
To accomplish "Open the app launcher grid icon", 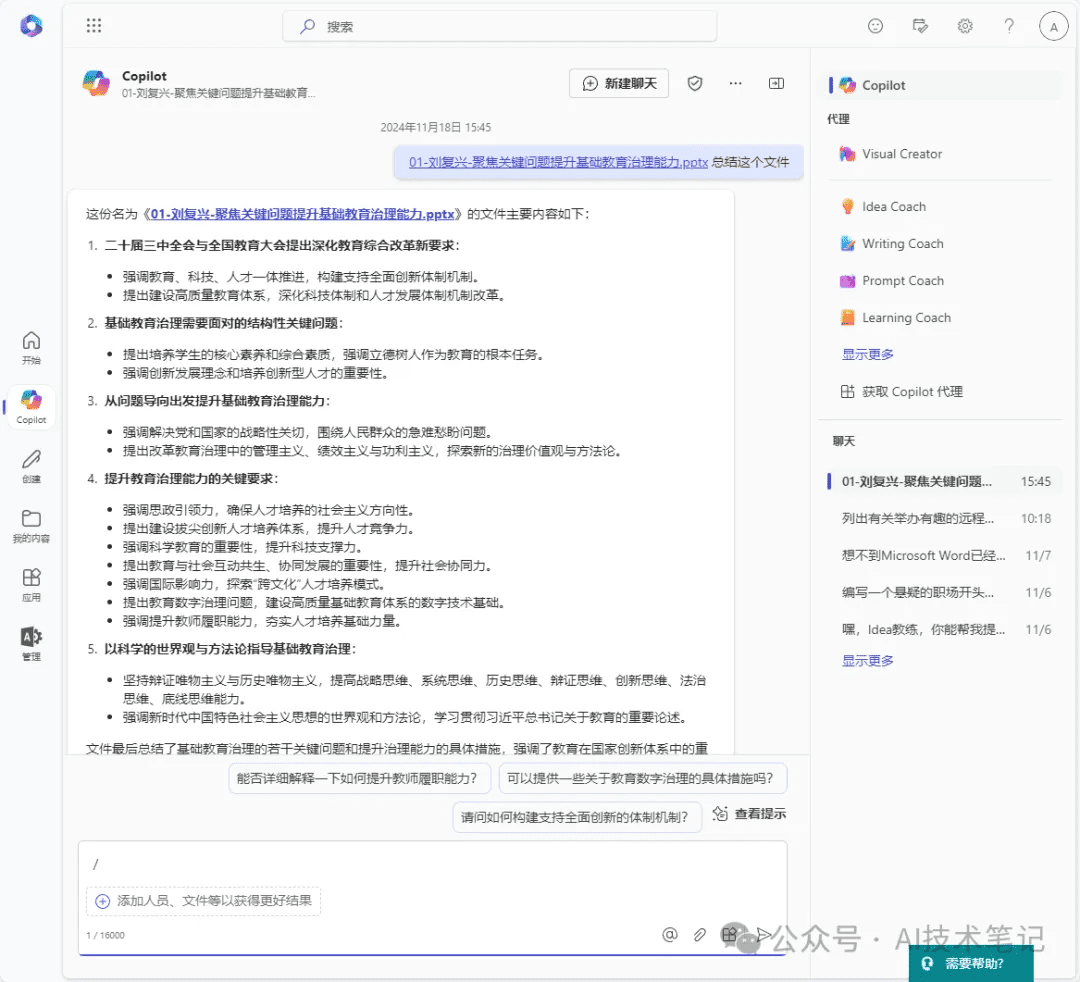I will (x=94, y=27).
